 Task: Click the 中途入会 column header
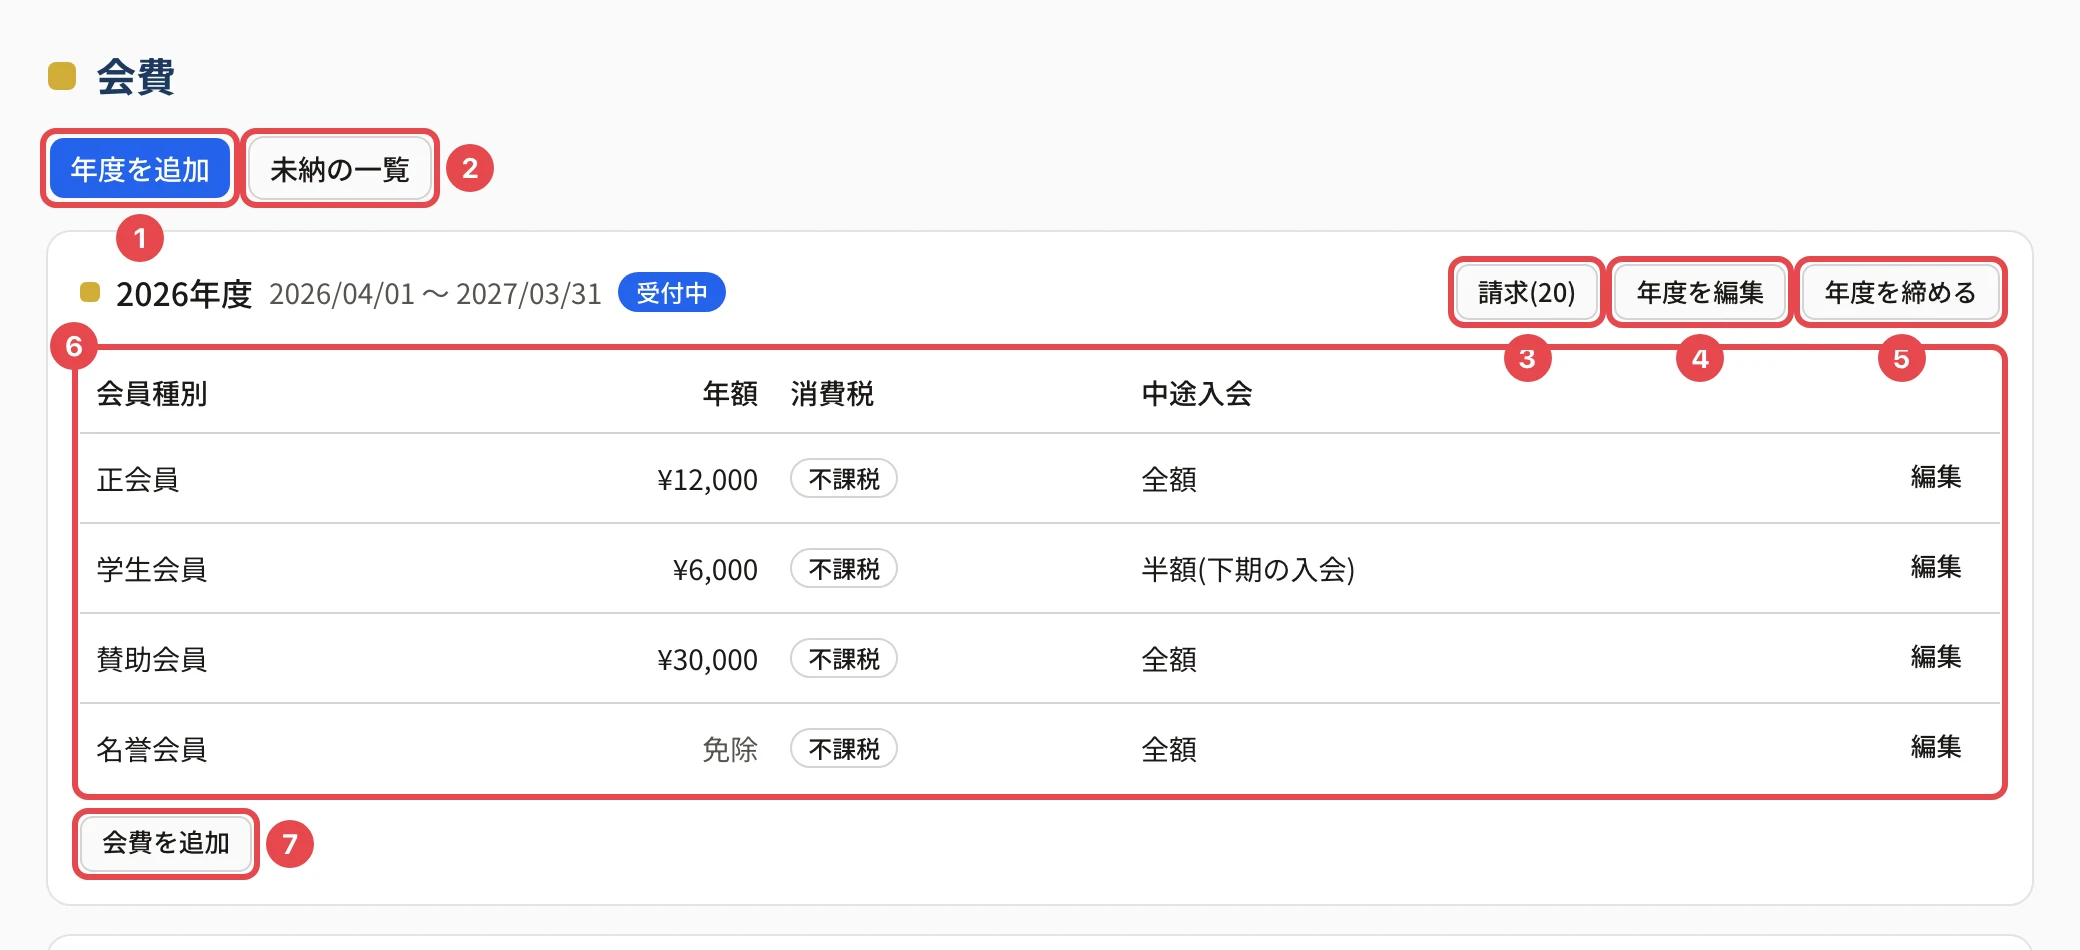tap(1197, 393)
